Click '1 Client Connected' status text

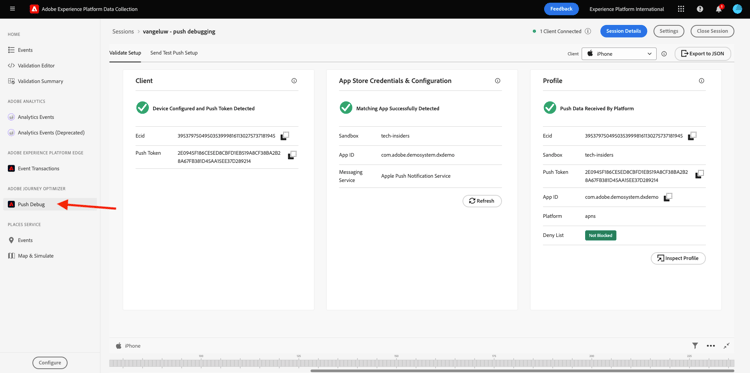pos(561,31)
